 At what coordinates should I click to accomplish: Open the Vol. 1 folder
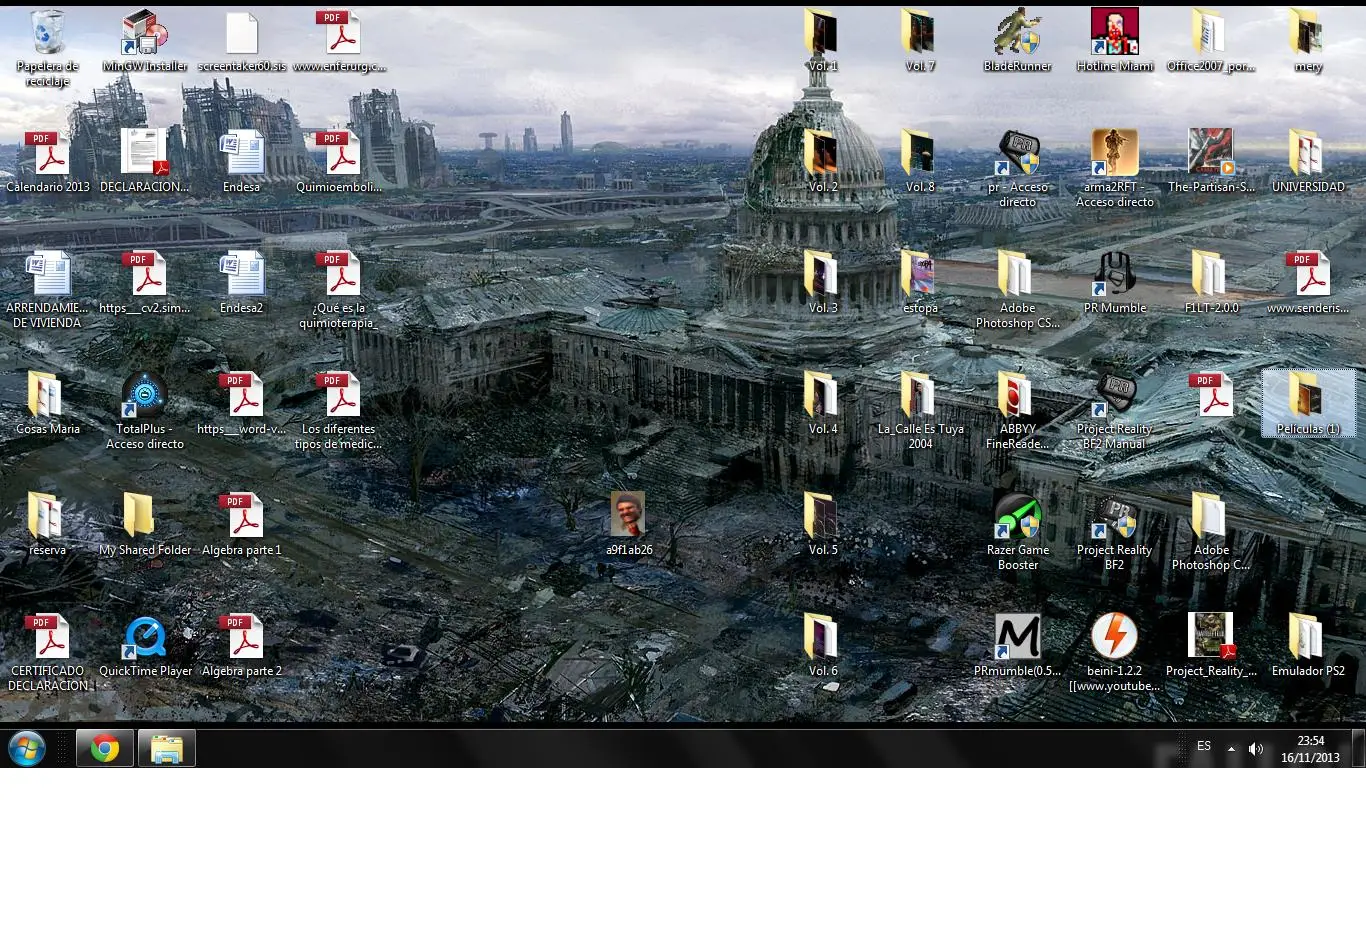[823, 42]
